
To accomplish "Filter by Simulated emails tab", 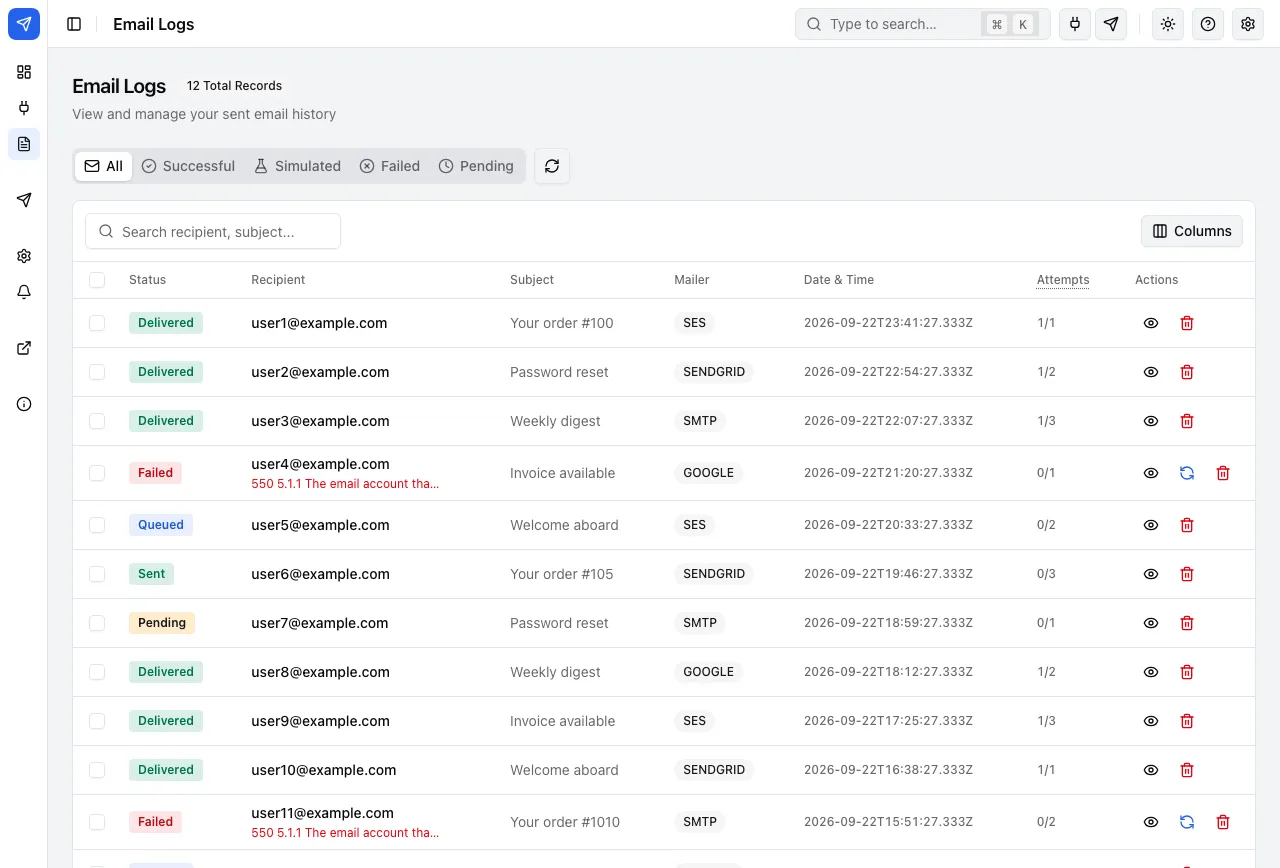I will pos(297,166).
